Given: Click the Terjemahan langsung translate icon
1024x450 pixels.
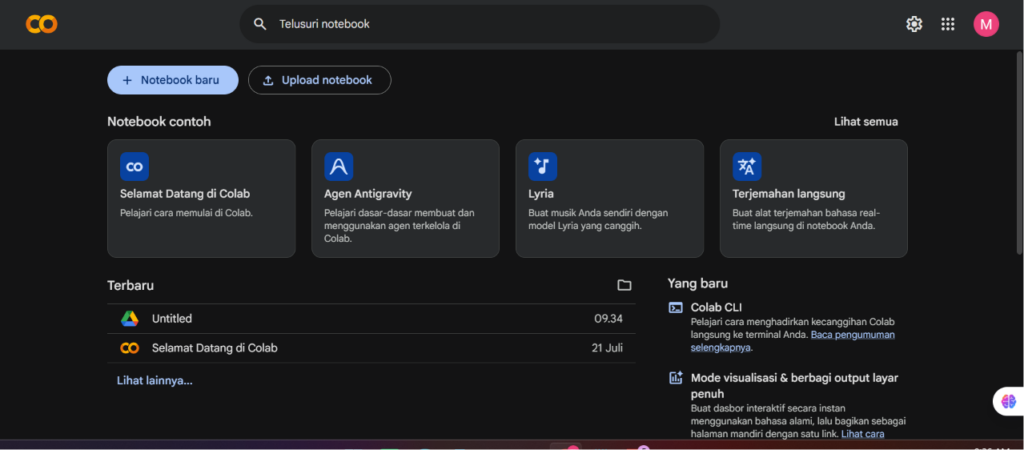Looking at the screenshot, I should [747, 167].
